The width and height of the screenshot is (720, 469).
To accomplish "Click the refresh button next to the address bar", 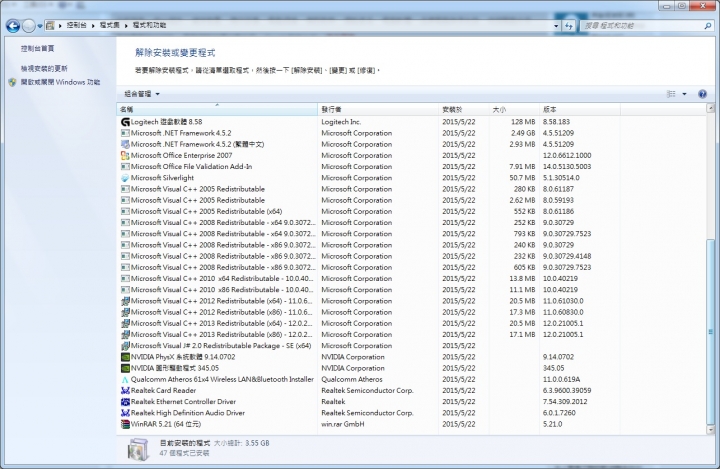I will [x=569, y=26].
